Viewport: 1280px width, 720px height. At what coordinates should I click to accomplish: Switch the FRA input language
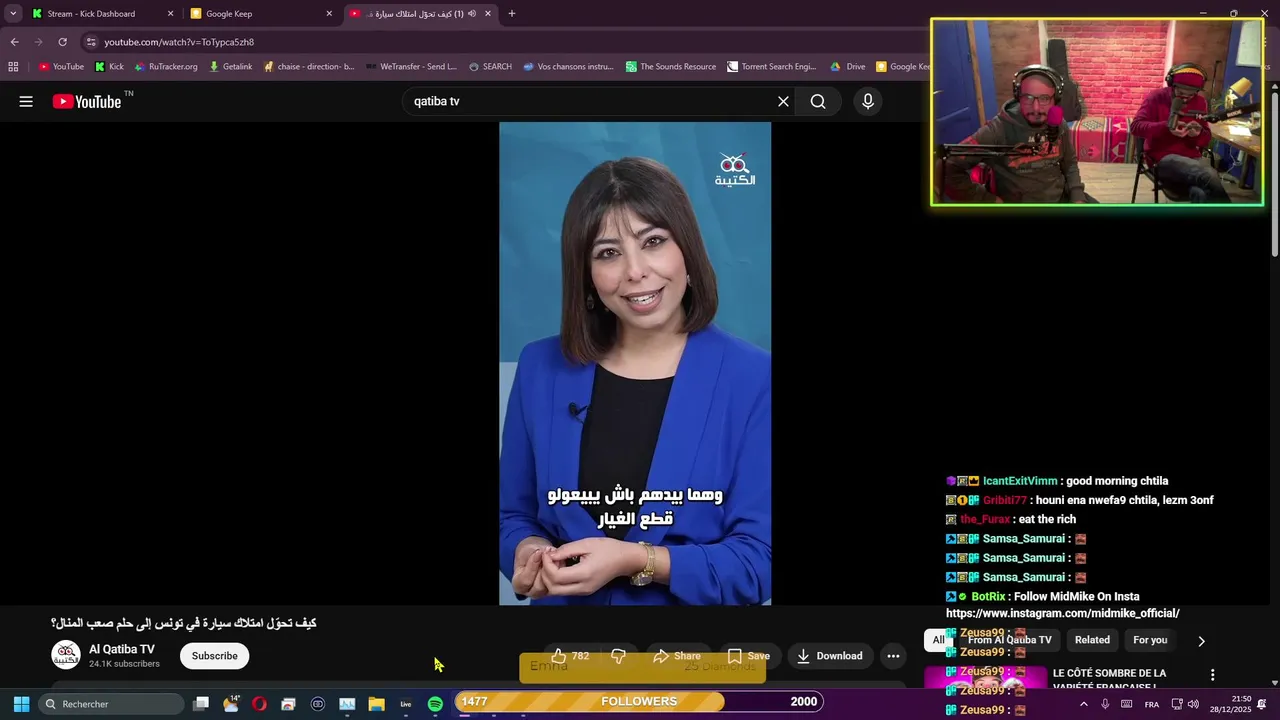click(1152, 704)
